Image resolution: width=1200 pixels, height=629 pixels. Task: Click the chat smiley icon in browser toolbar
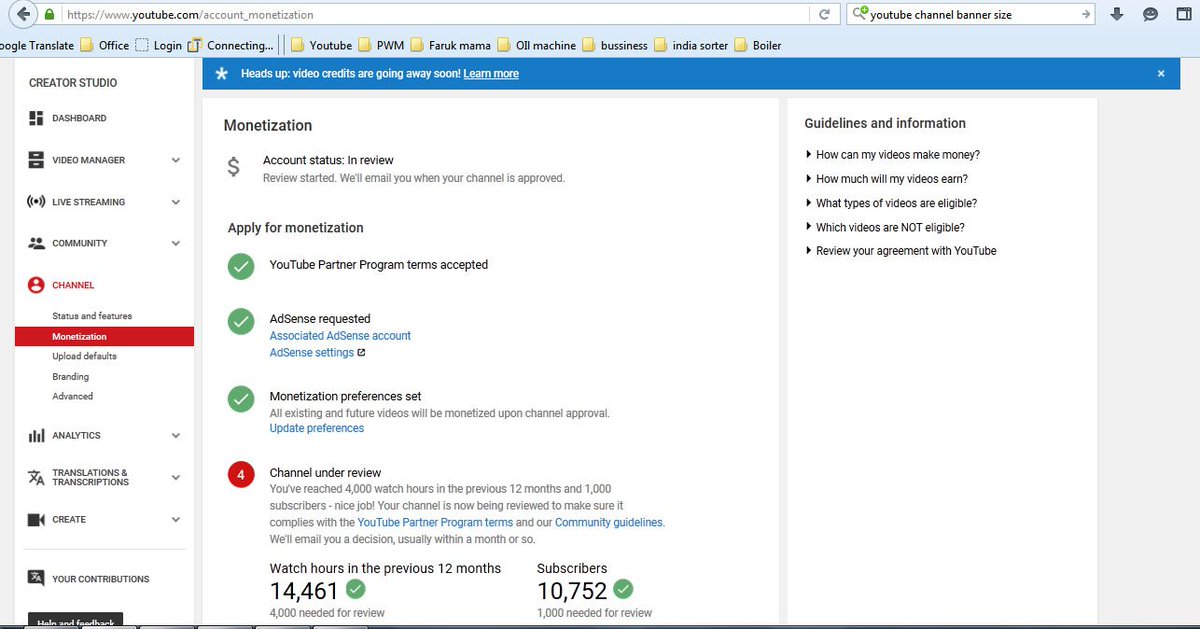pos(1150,14)
